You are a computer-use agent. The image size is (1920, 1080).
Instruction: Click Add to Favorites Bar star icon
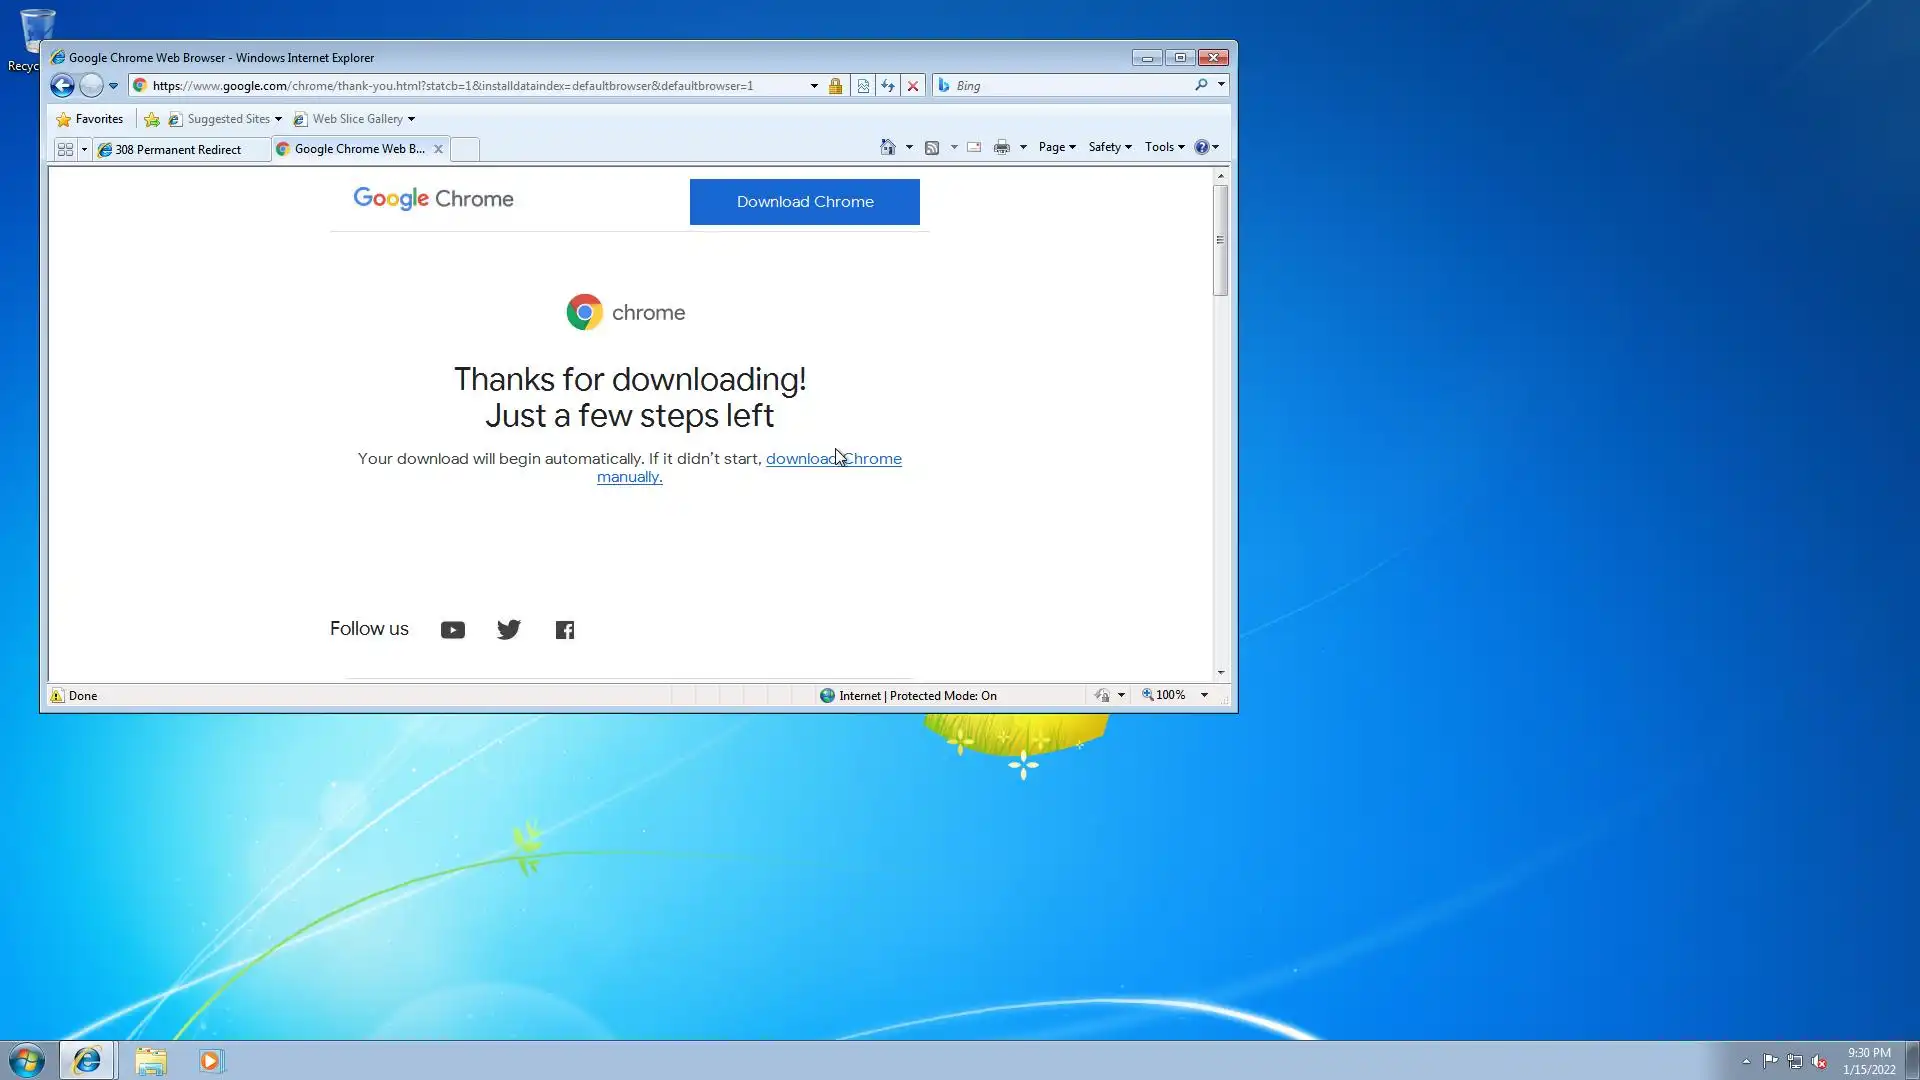tap(152, 119)
